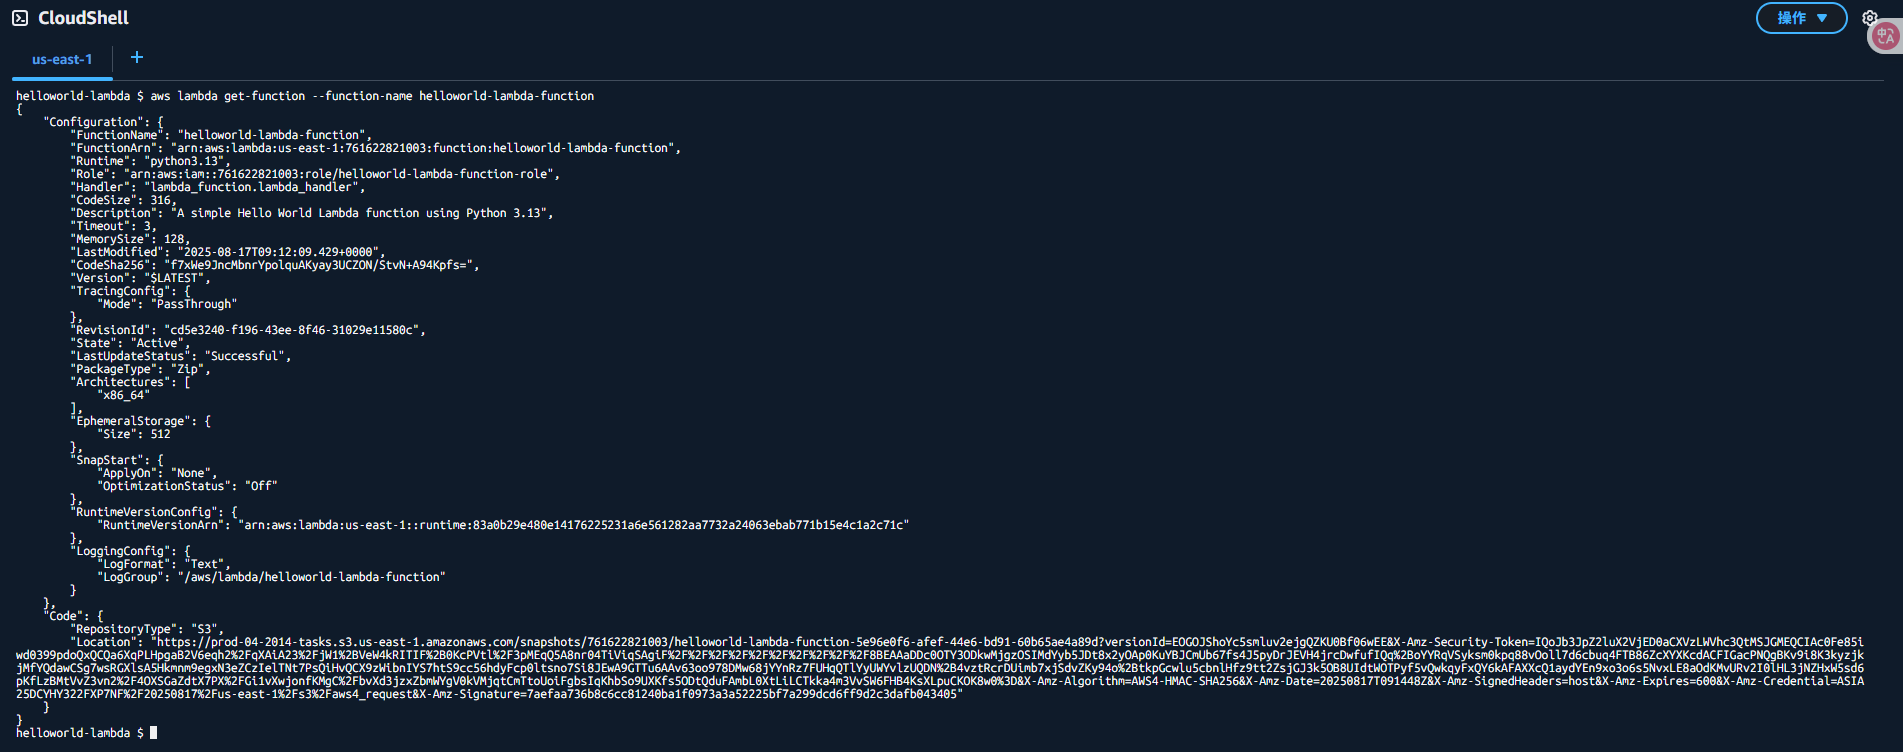Viewport: 1903px width, 752px height.
Task: Click the "Role" ARN line
Action: click(315, 174)
